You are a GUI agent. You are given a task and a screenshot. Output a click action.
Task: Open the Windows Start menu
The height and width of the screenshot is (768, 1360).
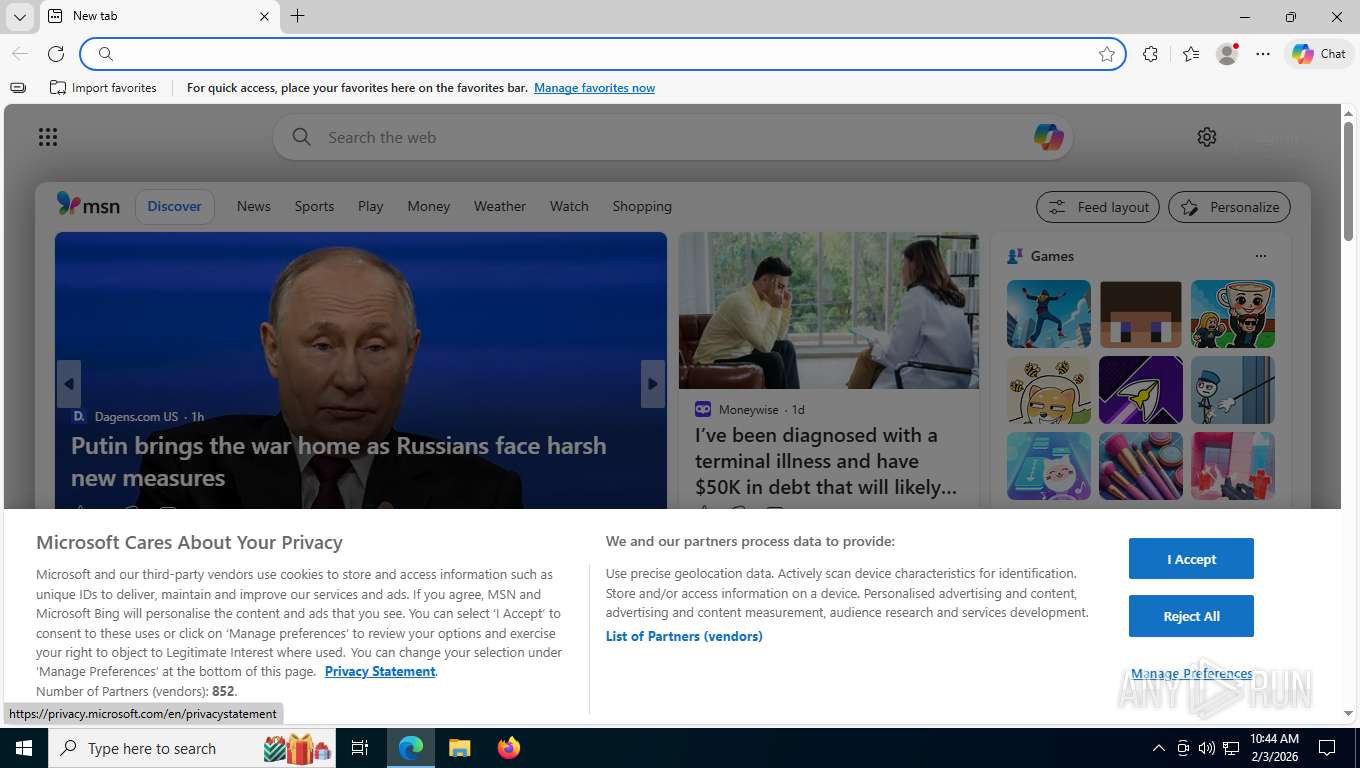23,748
